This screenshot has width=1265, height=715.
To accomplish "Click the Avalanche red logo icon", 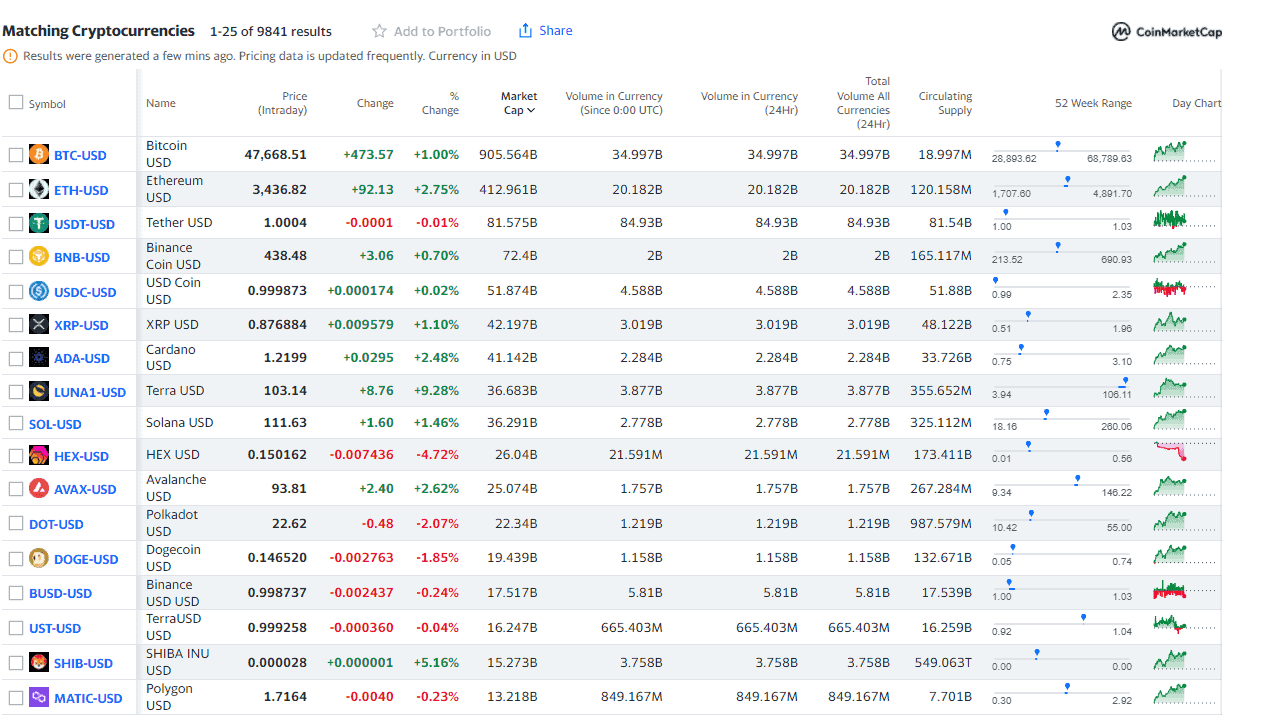I will [x=39, y=489].
